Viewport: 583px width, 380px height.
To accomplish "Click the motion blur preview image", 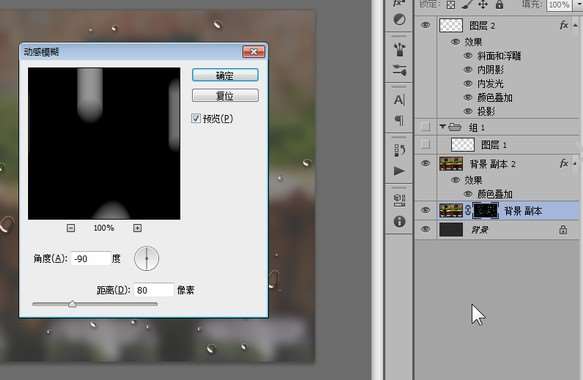I will coord(104,144).
